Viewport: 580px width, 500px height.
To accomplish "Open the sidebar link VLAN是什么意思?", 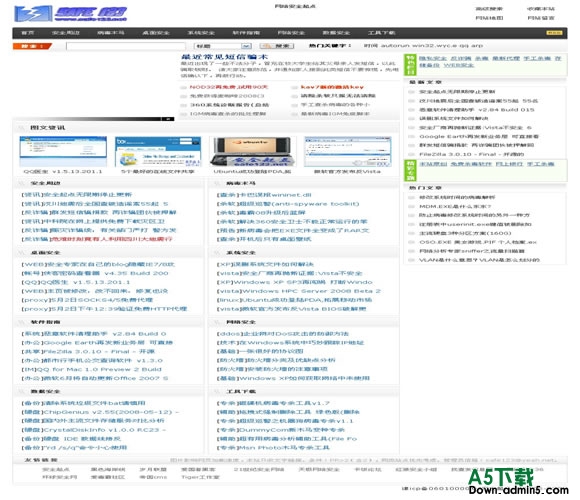I will tap(479, 260).
